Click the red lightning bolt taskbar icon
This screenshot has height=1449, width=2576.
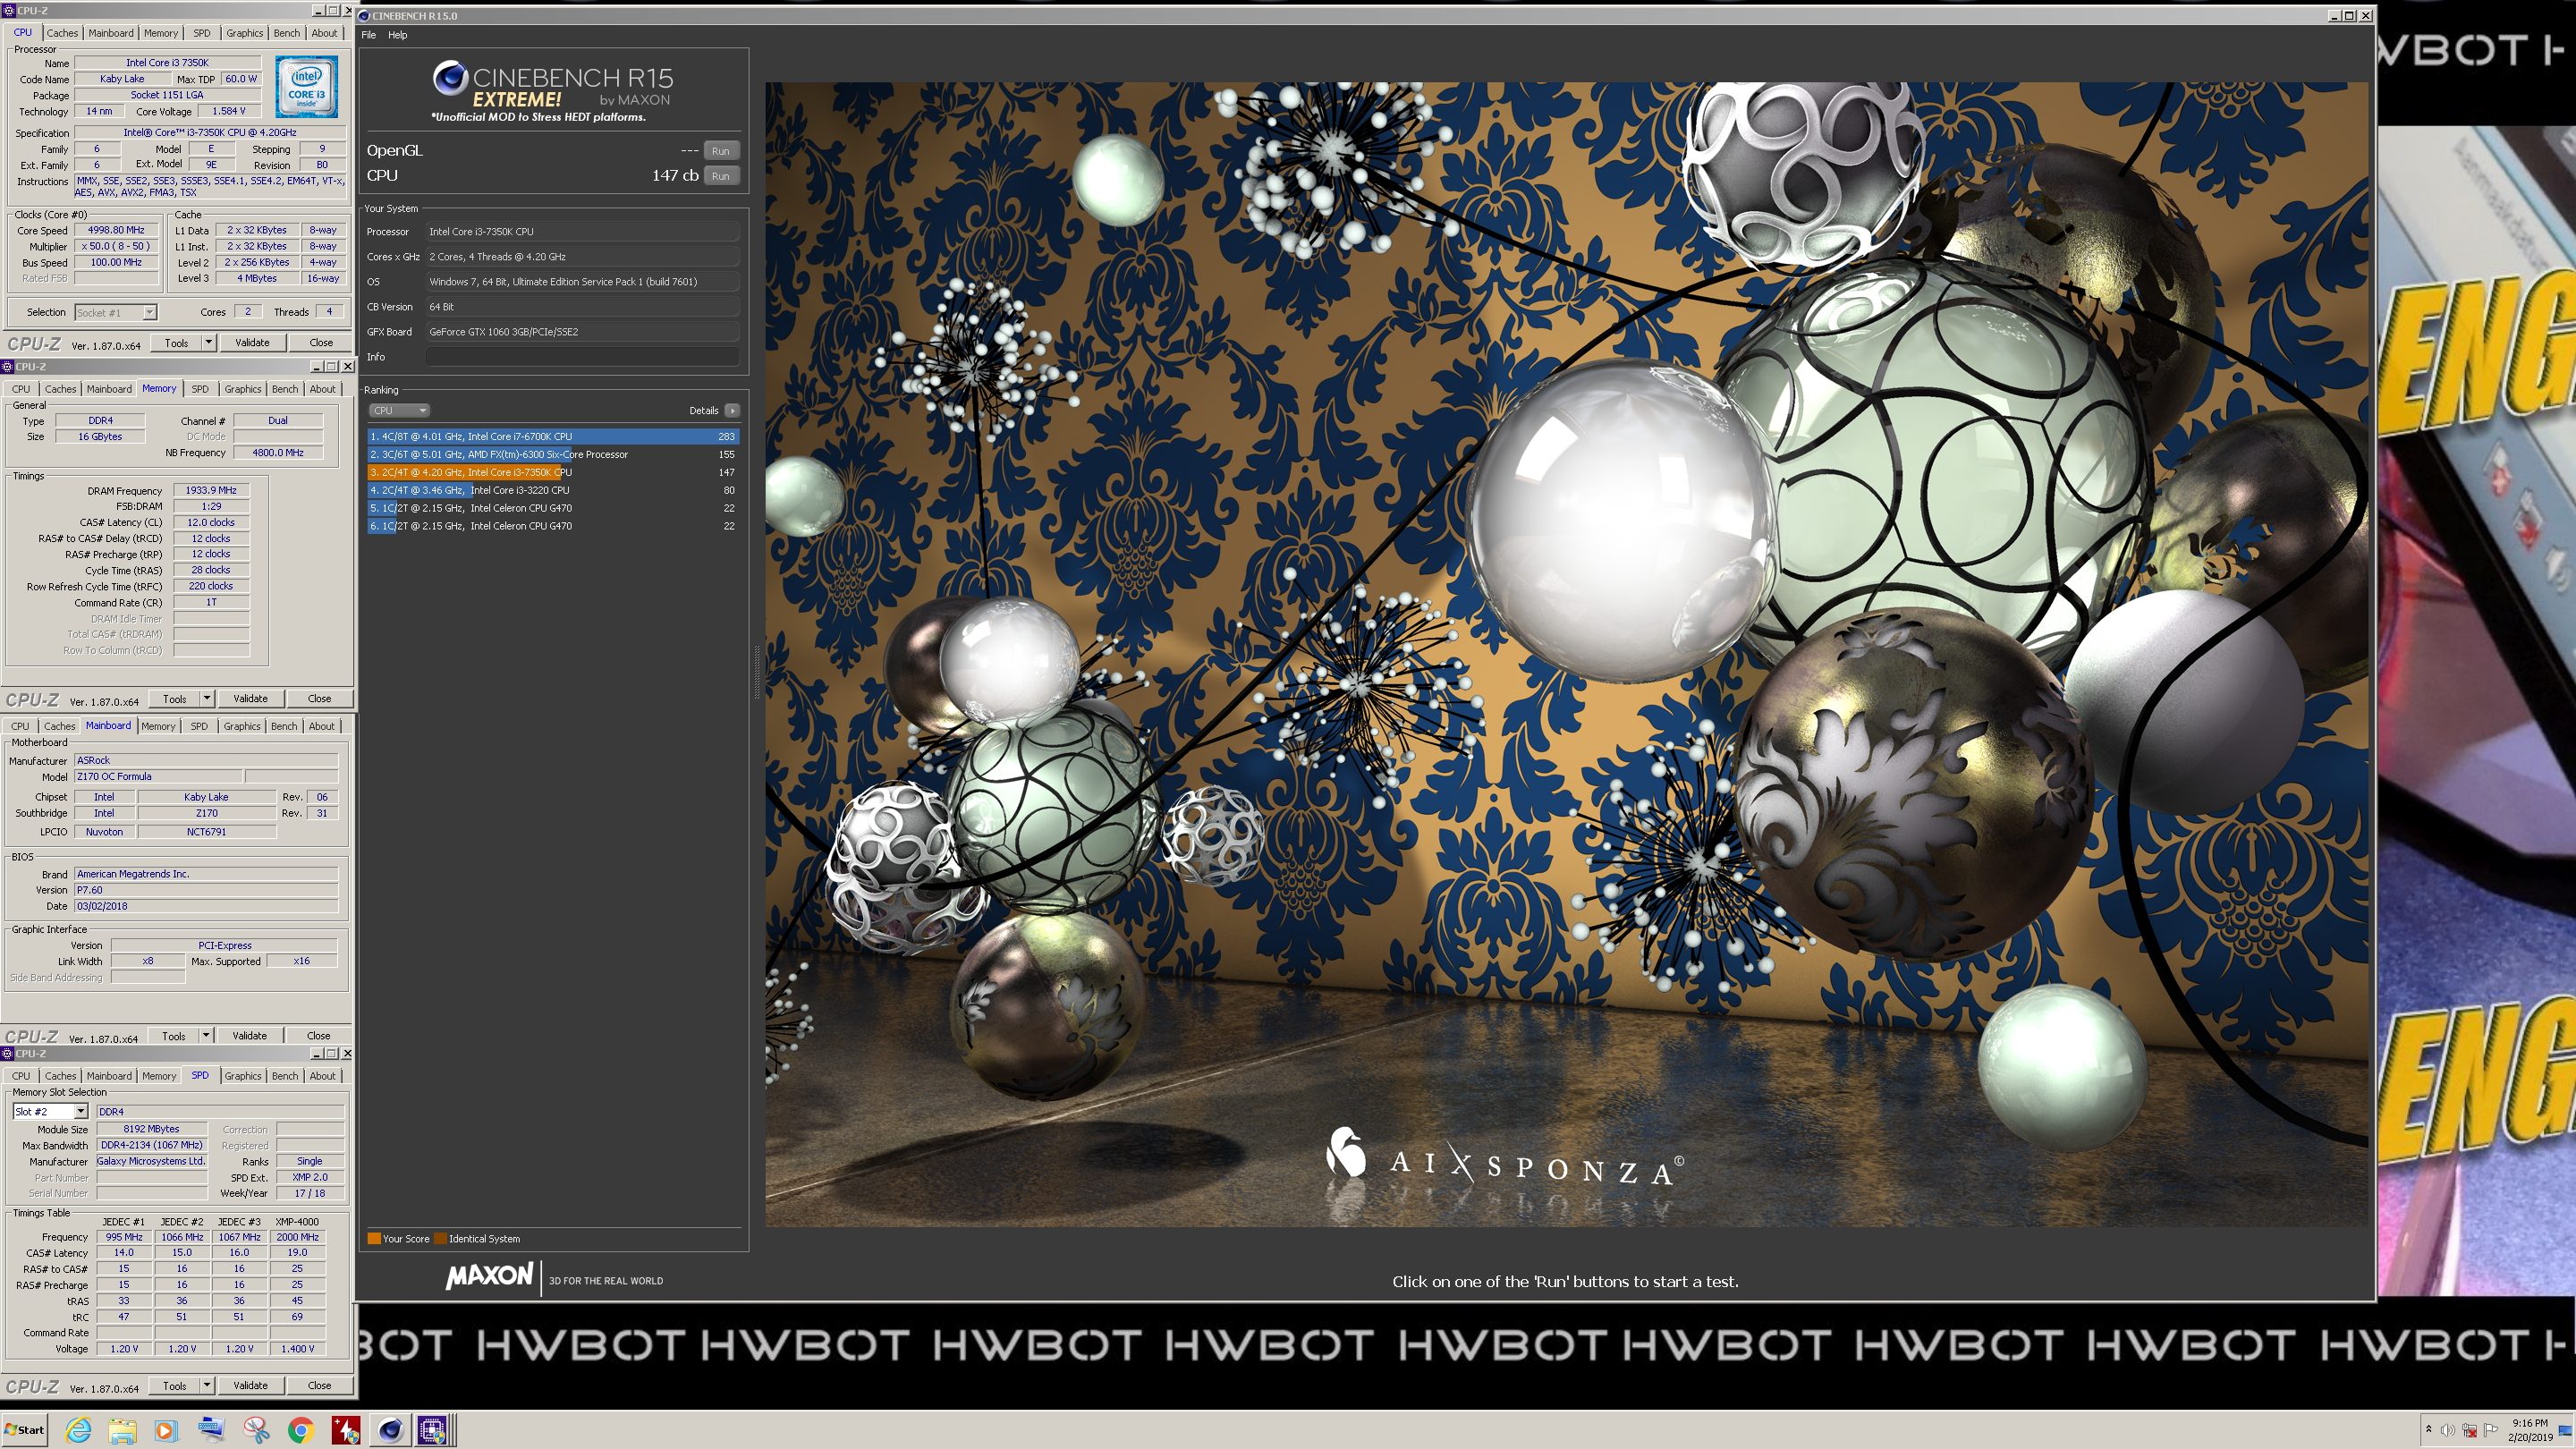coord(345,1430)
